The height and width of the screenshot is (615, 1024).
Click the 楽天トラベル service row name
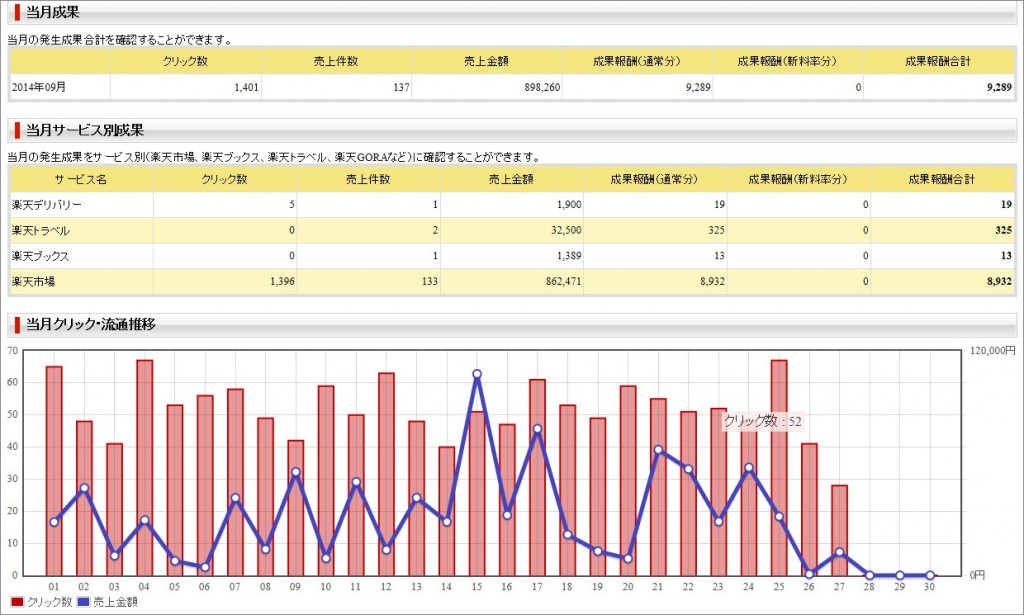coord(40,230)
